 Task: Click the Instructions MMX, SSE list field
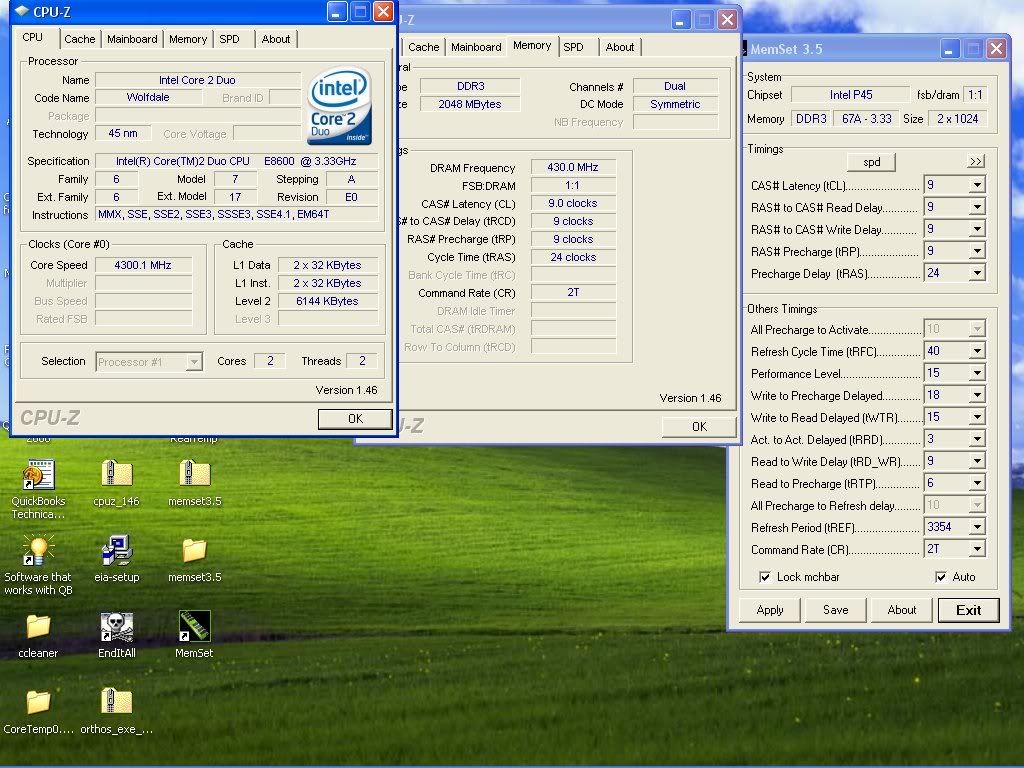coord(236,214)
